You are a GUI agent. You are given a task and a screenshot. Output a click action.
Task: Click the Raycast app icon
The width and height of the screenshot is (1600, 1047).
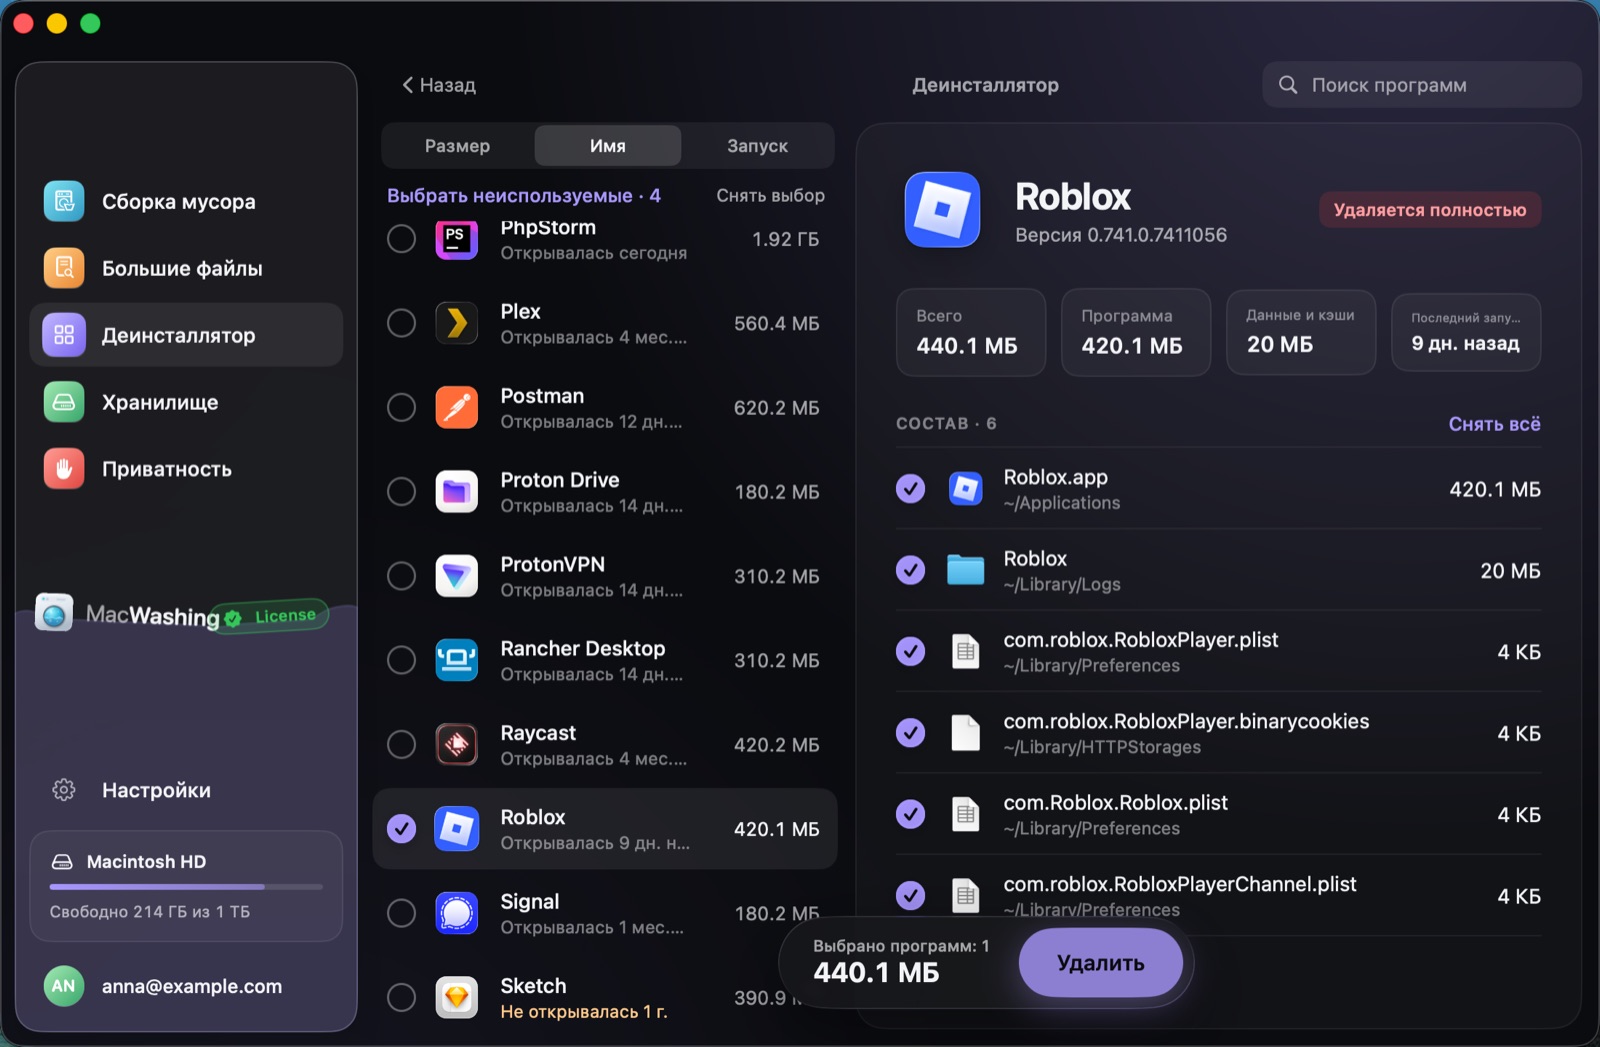[457, 744]
